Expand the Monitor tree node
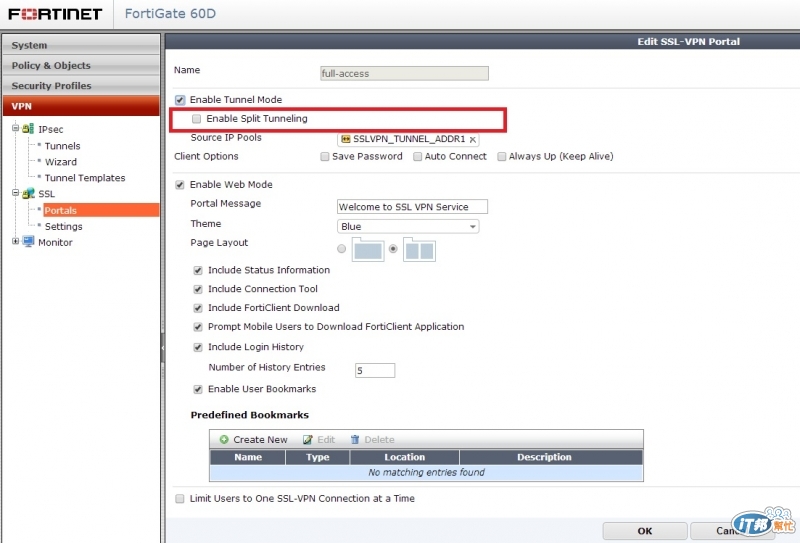Image resolution: width=800 pixels, height=543 pixels. pyautogui.click(x=15, y=241)
